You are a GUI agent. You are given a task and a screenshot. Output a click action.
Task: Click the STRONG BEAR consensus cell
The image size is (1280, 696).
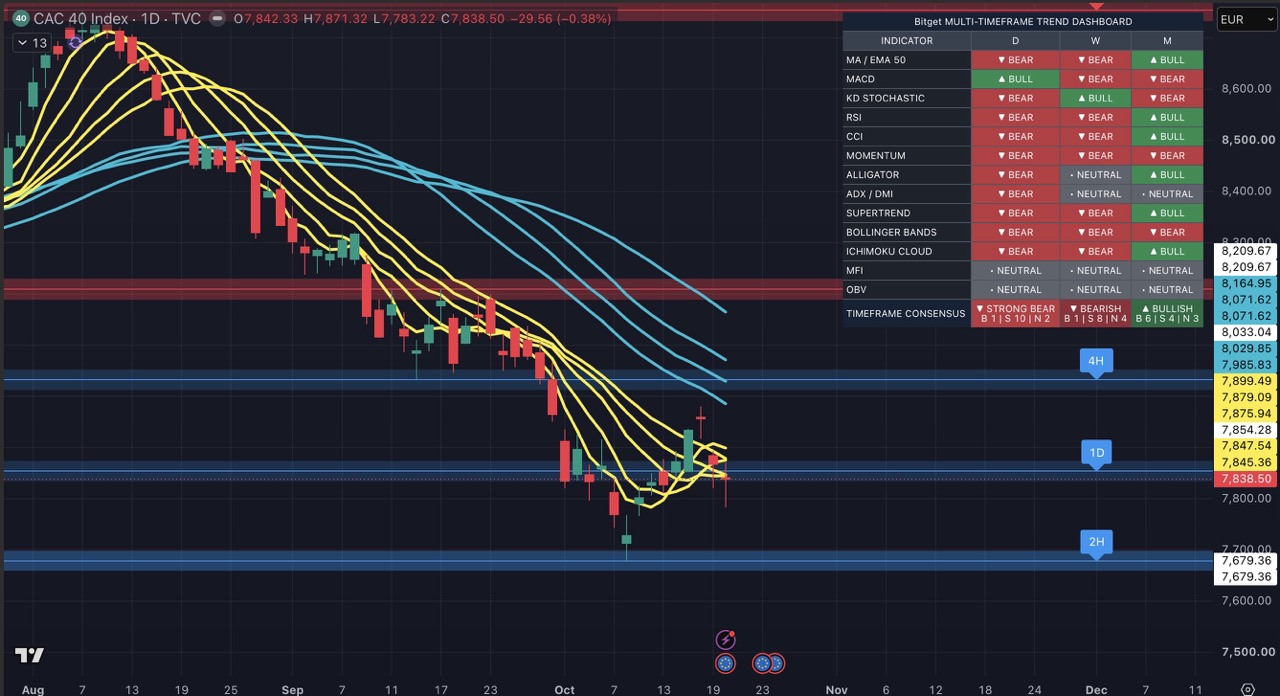pyautogui.click(x=1015, y=313)
